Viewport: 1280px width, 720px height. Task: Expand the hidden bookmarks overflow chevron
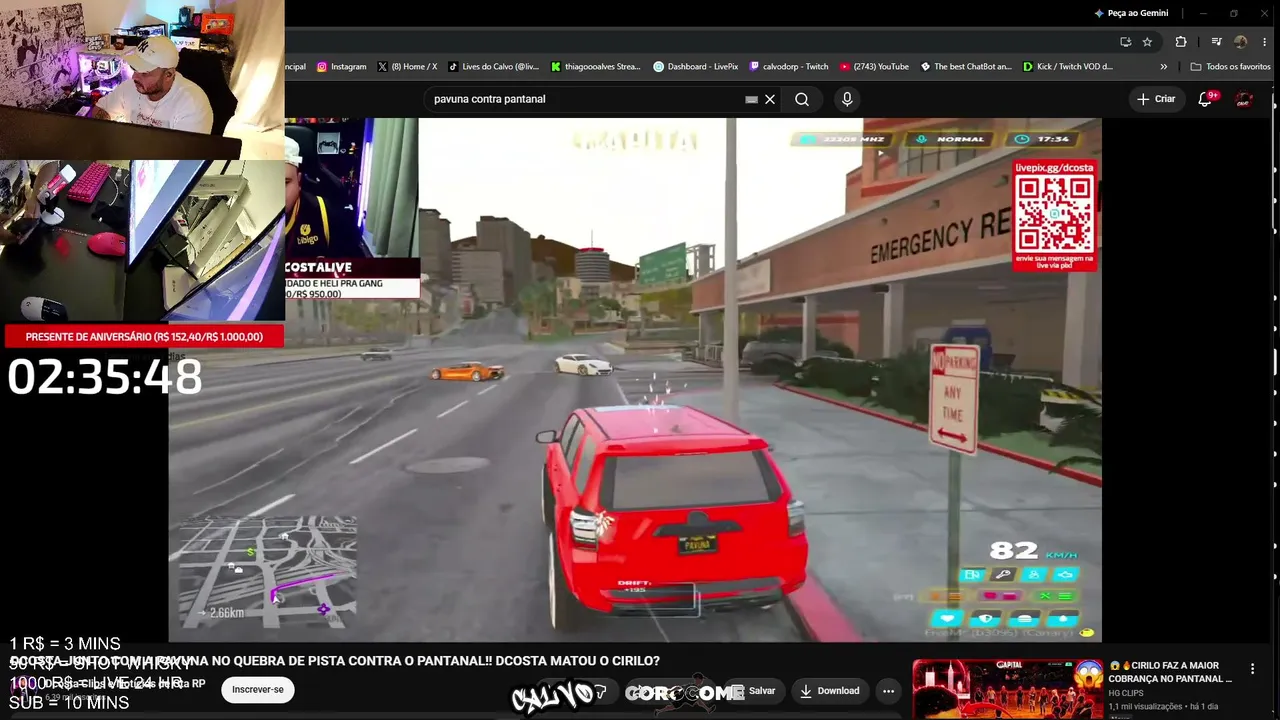pyautogui.click(x=1163, y=67)
